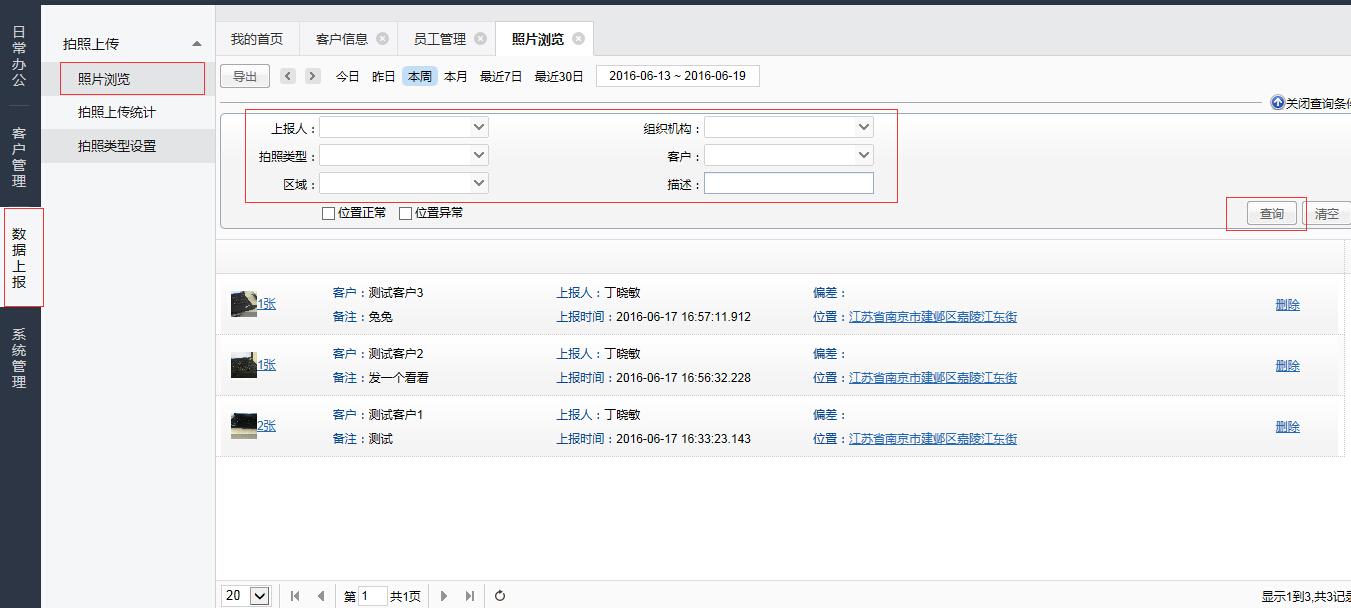The height and width of the screenshot is (608, 1351).
Task: Delete the 测试客户3 record
Action: click(x=1287, y=305)
